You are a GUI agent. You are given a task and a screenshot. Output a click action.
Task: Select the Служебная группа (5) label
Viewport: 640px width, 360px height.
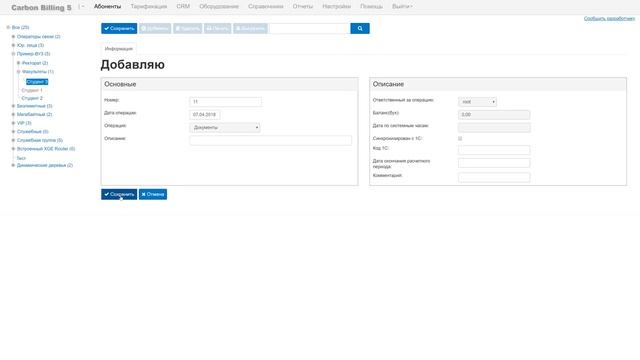tap(40, 140)
